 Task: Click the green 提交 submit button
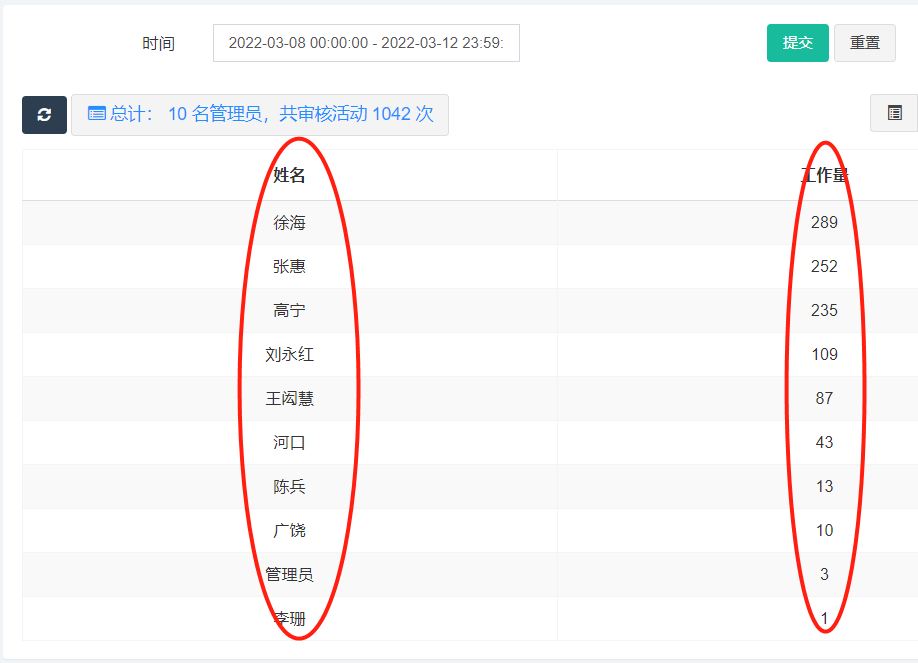[x=797, y=43]
